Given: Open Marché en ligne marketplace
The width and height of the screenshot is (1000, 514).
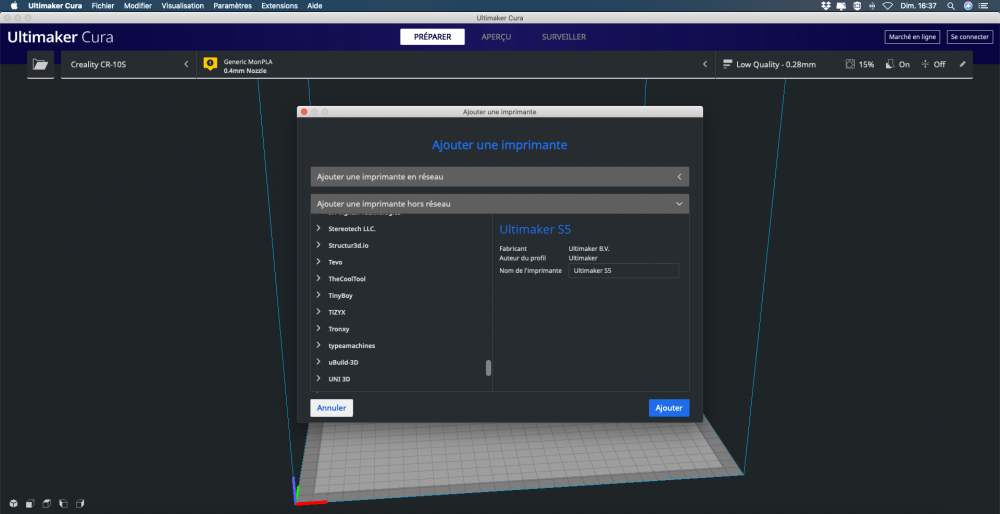Looking at the screenshot, I should pyautogui.click(x=912, y=37).
